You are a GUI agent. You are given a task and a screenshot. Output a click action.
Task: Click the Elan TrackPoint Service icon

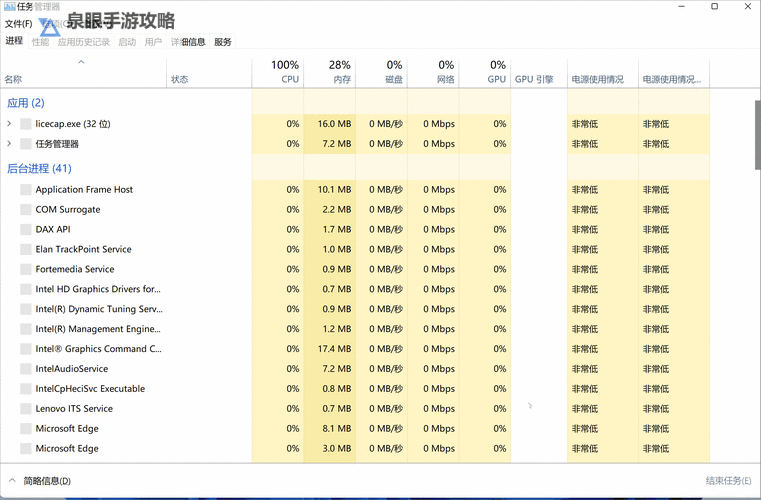pos(26,249)
